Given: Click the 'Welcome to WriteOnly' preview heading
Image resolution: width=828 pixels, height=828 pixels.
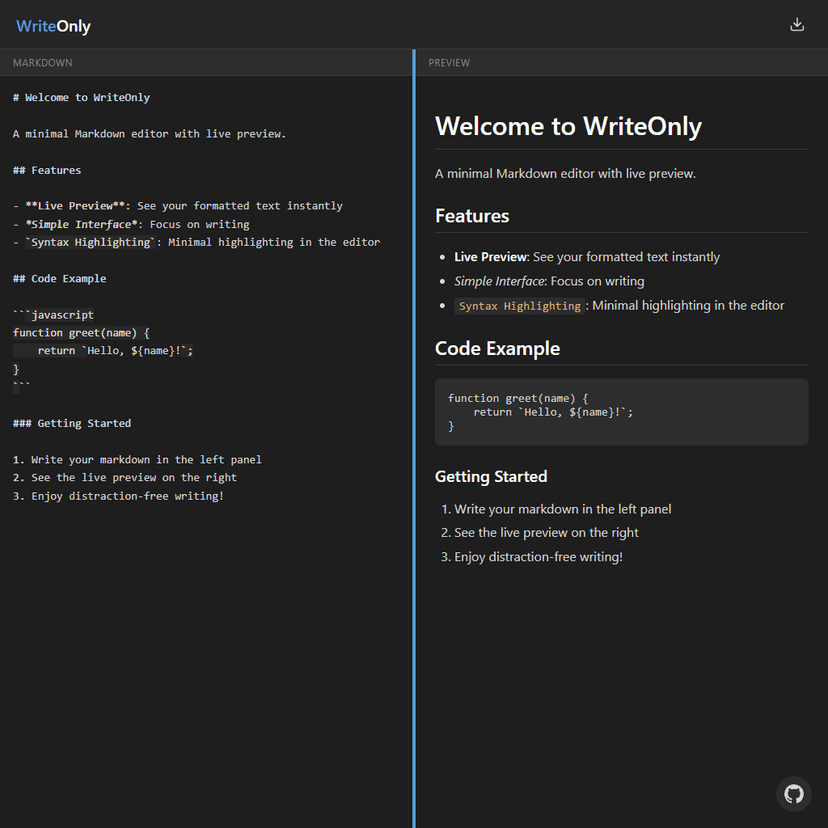Looking at the screenshot, I should (568, 127).
